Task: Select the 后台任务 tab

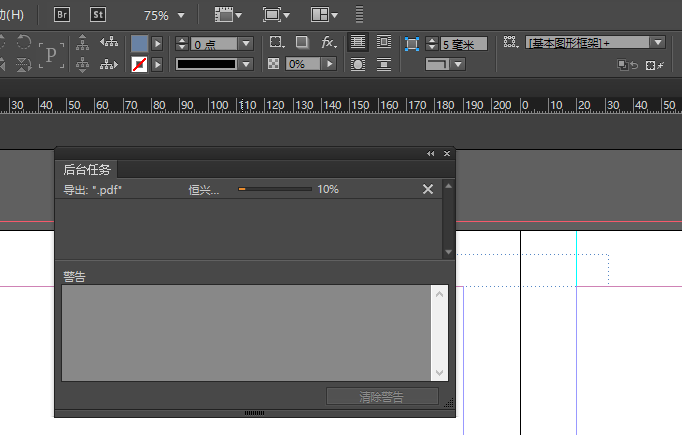Action: pos(87,169)
